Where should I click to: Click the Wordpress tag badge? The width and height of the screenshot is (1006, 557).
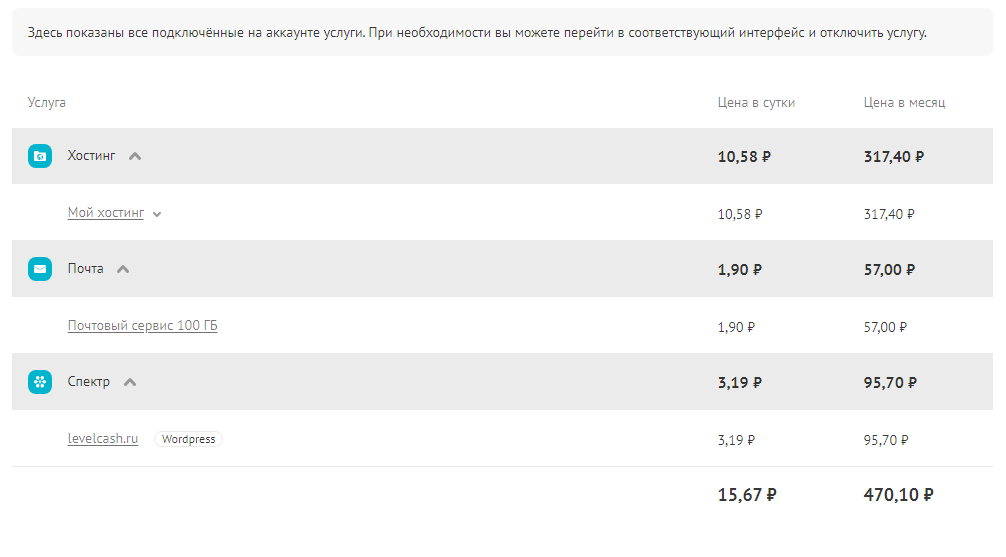pos(188,439)
